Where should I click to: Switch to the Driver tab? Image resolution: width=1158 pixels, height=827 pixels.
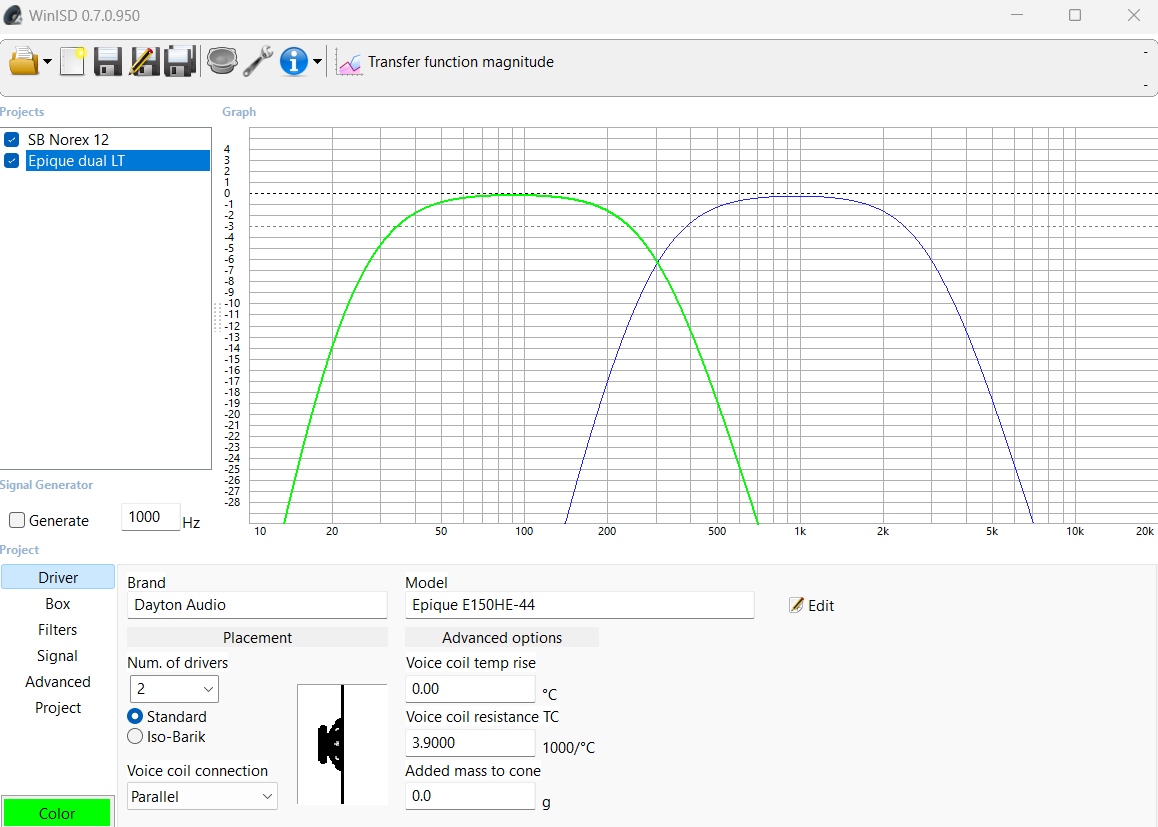point(58,577)
